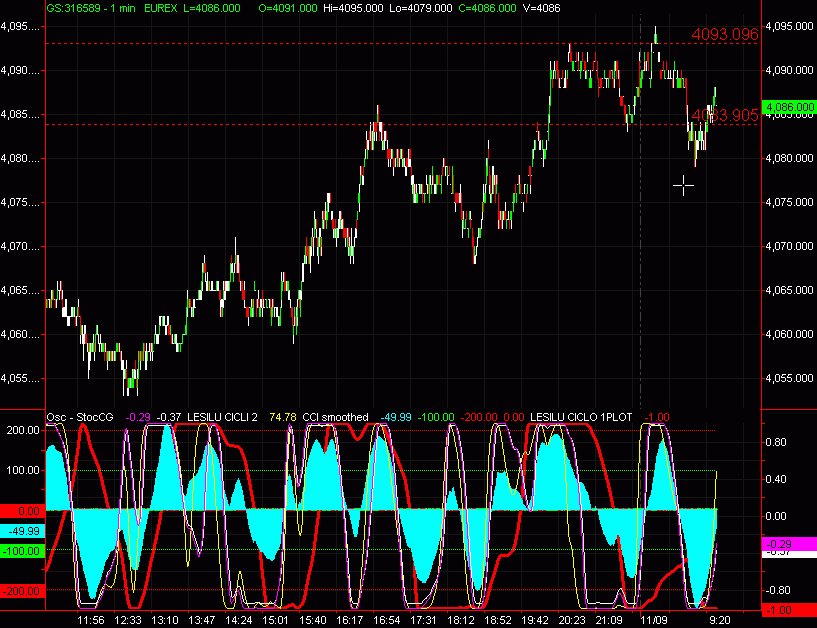
Task: Click '4,060.000' on the right price axis
Action: pyautogui.click(x=789, y=334)
